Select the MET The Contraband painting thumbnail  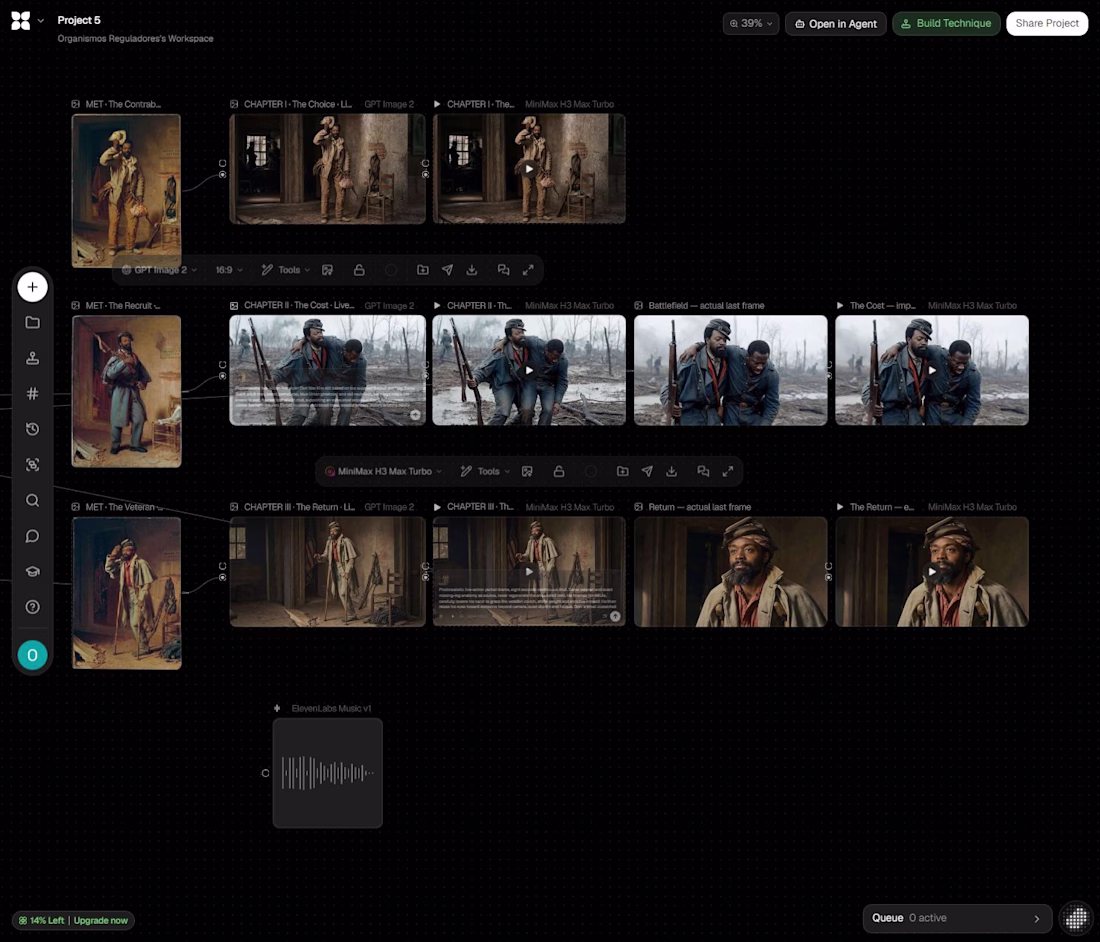126,191
